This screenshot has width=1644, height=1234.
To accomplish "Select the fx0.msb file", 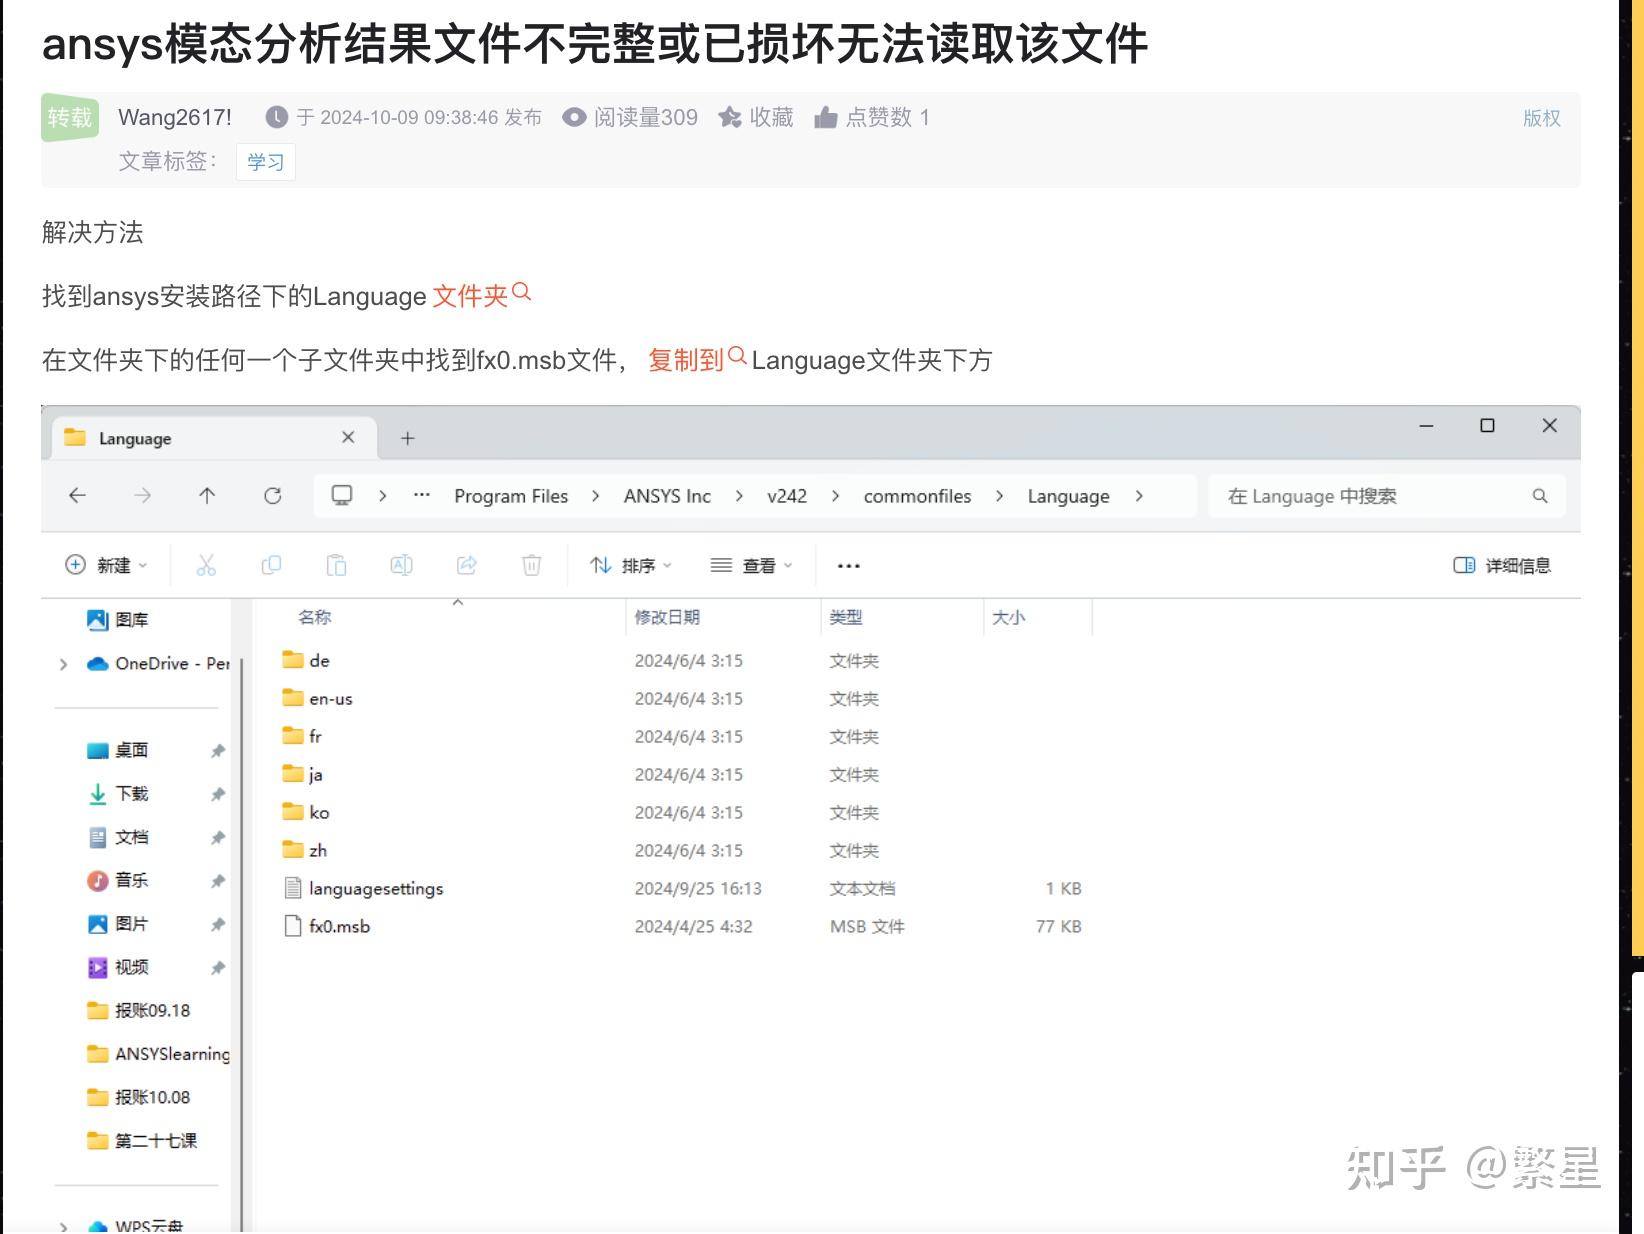I will [x=327, y=926].
